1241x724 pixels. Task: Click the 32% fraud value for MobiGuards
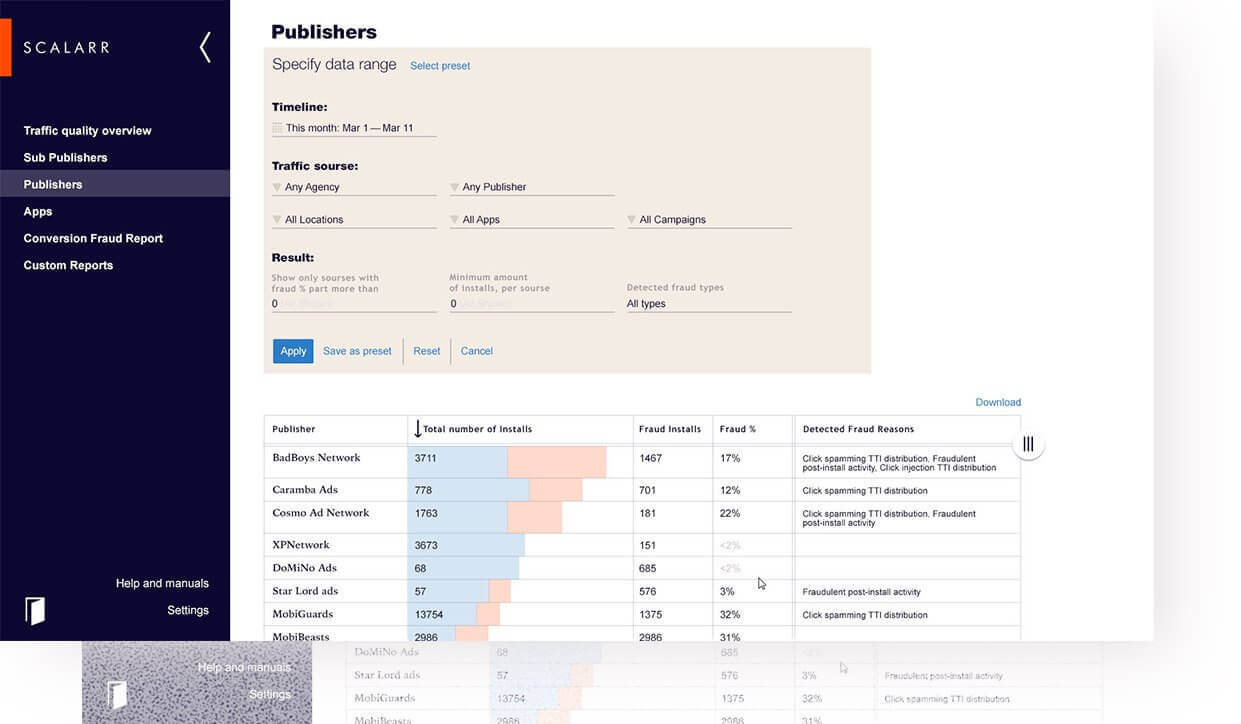tap(730, 614)
